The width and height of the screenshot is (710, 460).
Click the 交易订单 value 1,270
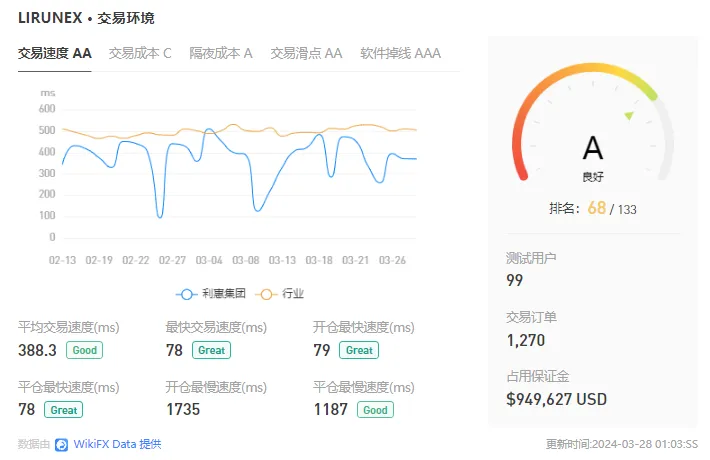coord(526,340)
